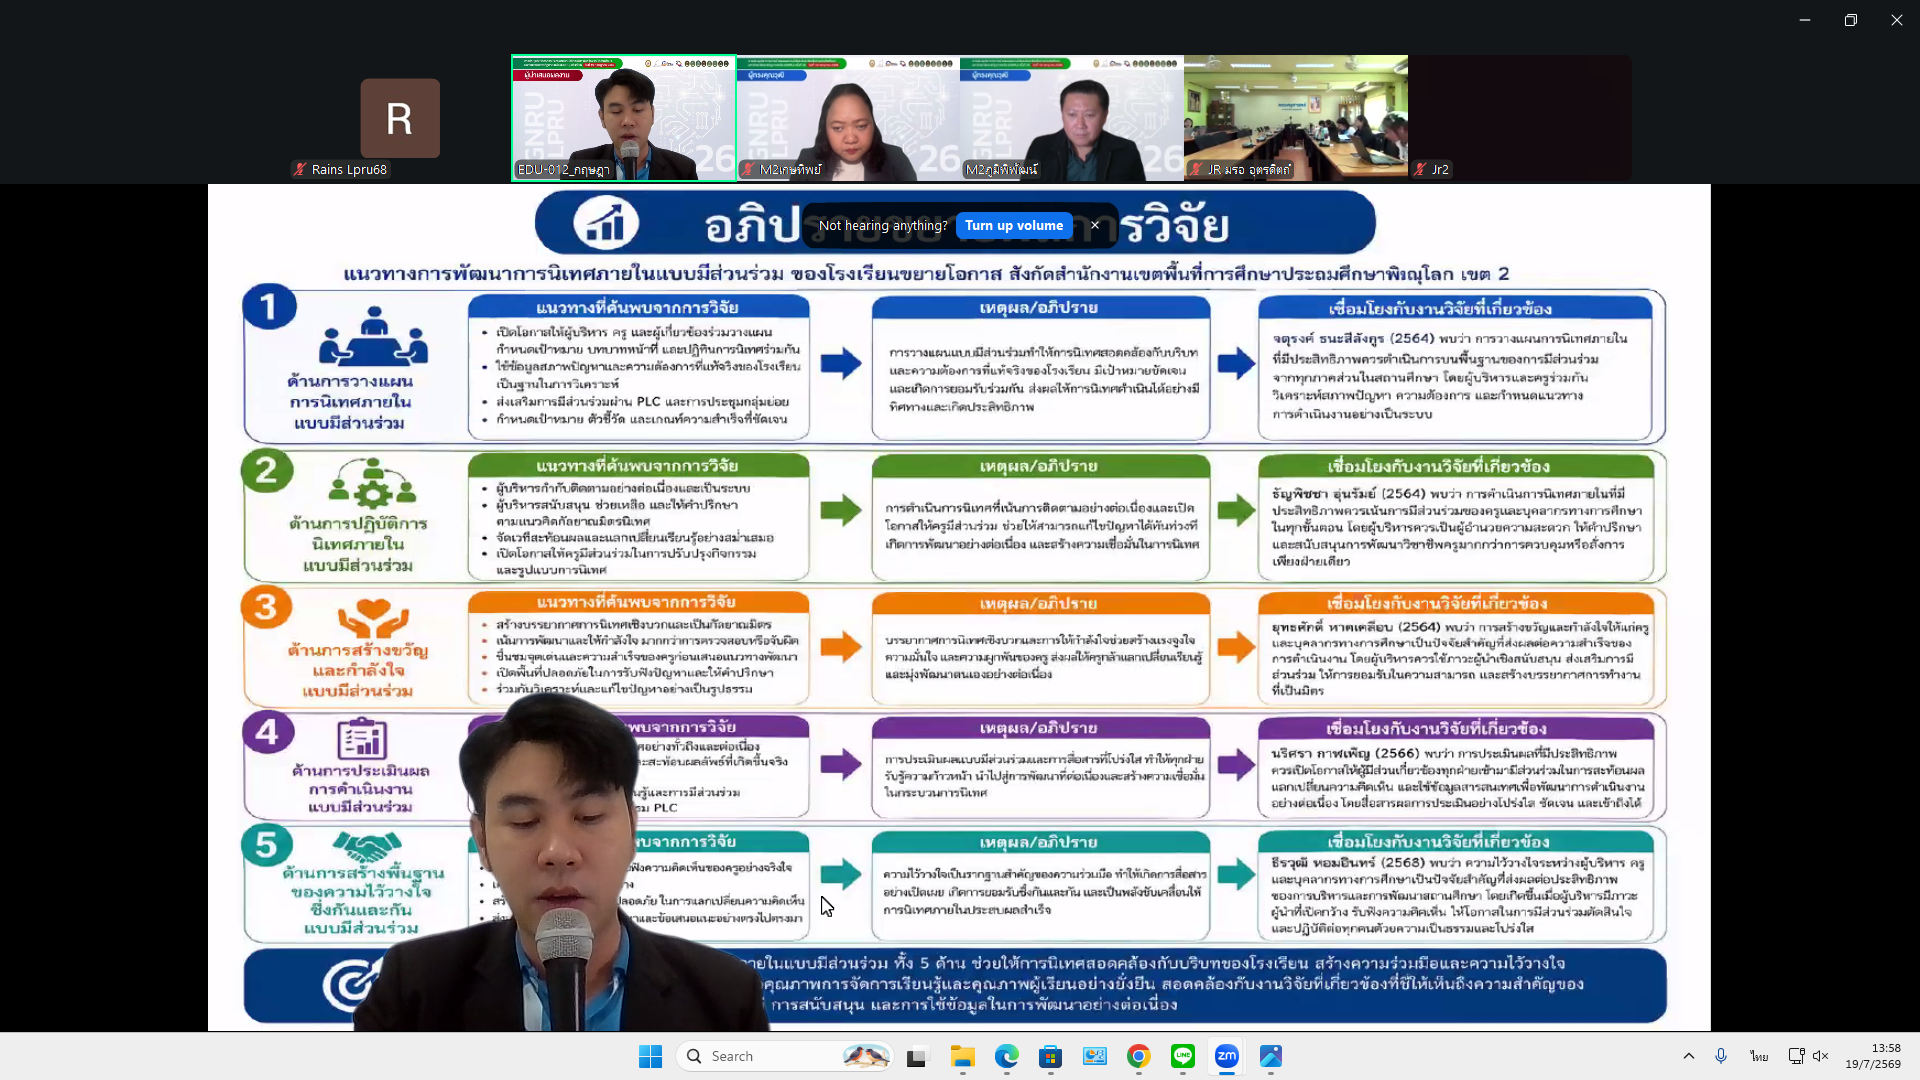Image resolution: width=1920 pixels, height=1080 pixels.
Task: Click the blue arrow after section 1 findings
Action: tap(841, 363)
